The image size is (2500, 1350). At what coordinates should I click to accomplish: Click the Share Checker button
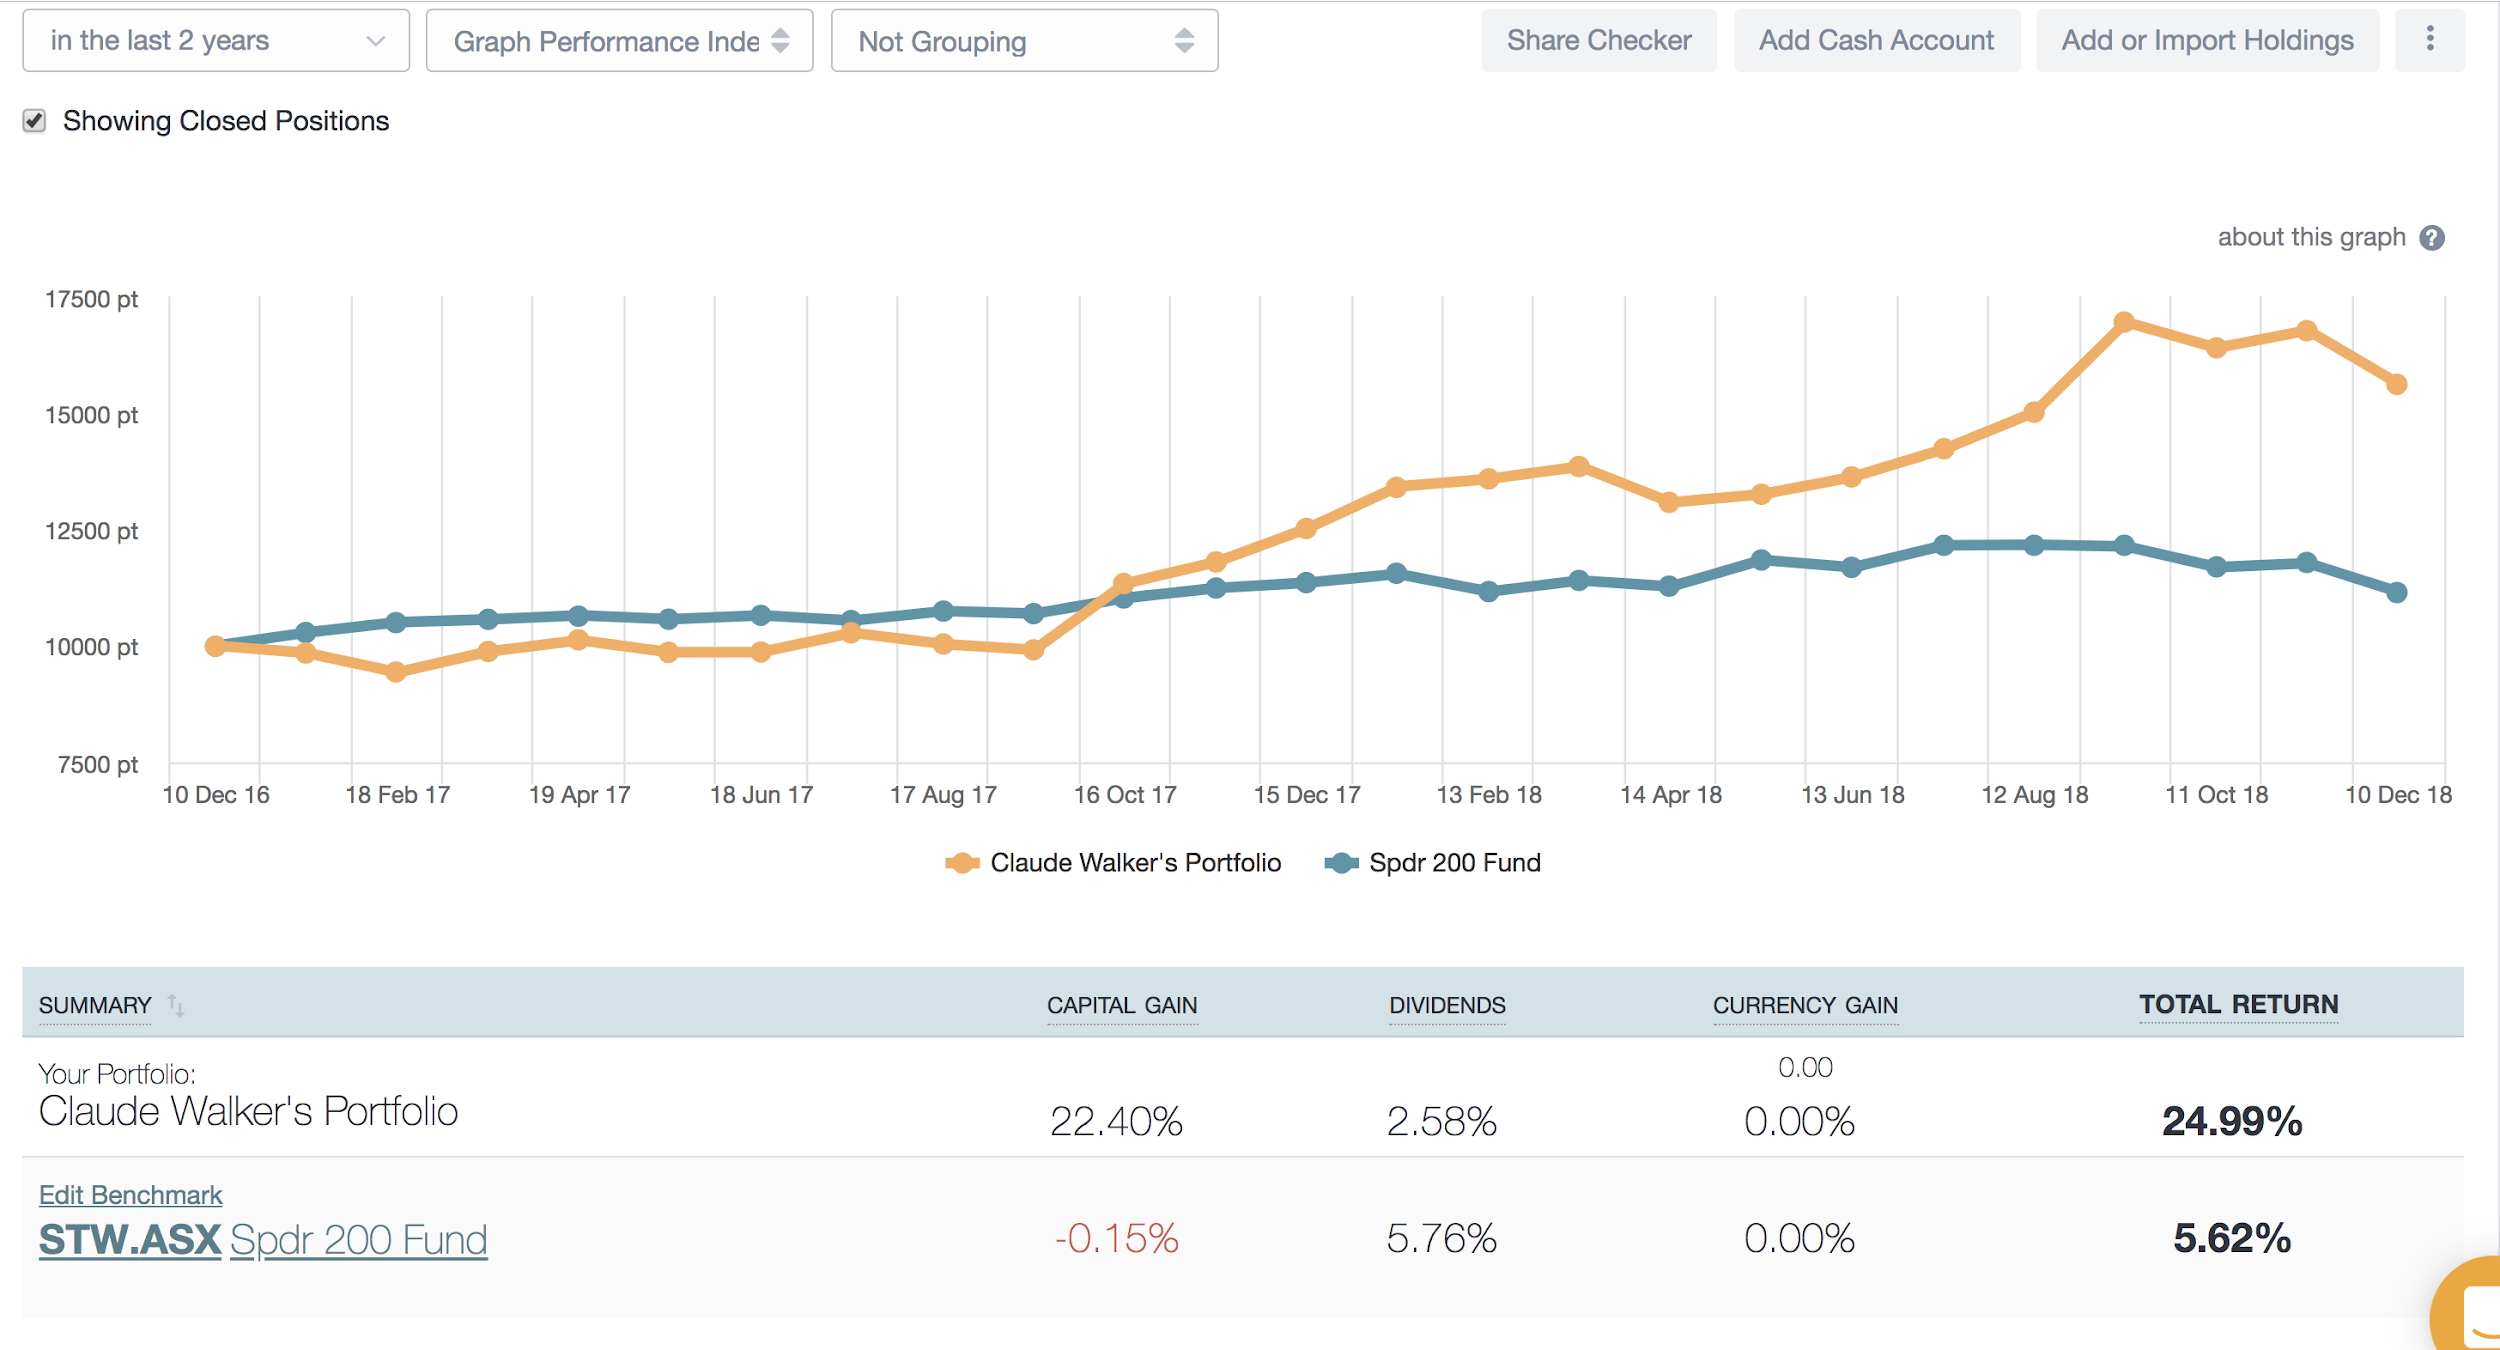[x=1598, y=40]
